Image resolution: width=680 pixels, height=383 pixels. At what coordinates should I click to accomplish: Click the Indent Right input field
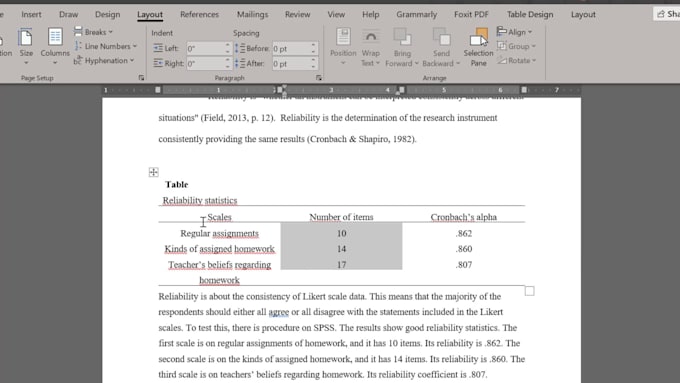tap(205, 63)
